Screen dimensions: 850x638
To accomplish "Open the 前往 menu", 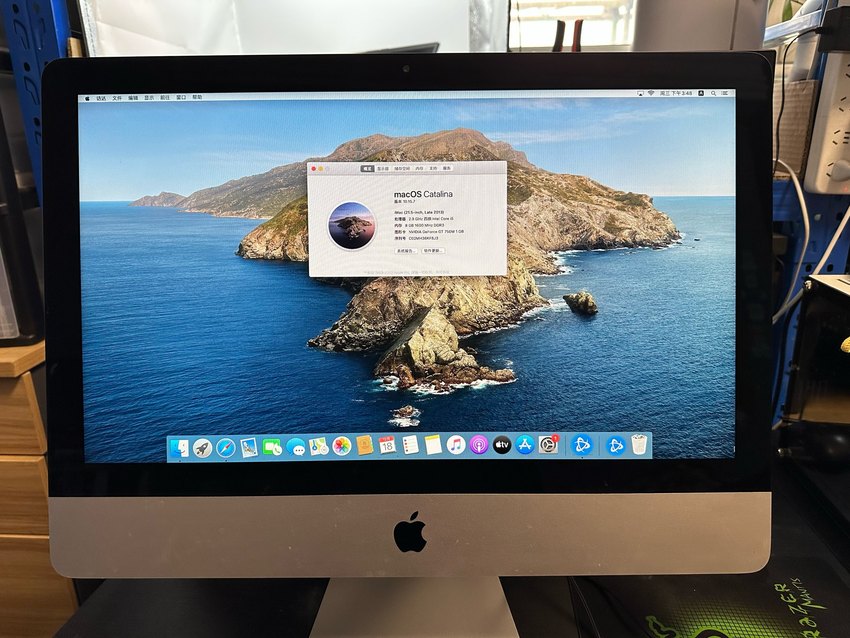I will [165, 98].
